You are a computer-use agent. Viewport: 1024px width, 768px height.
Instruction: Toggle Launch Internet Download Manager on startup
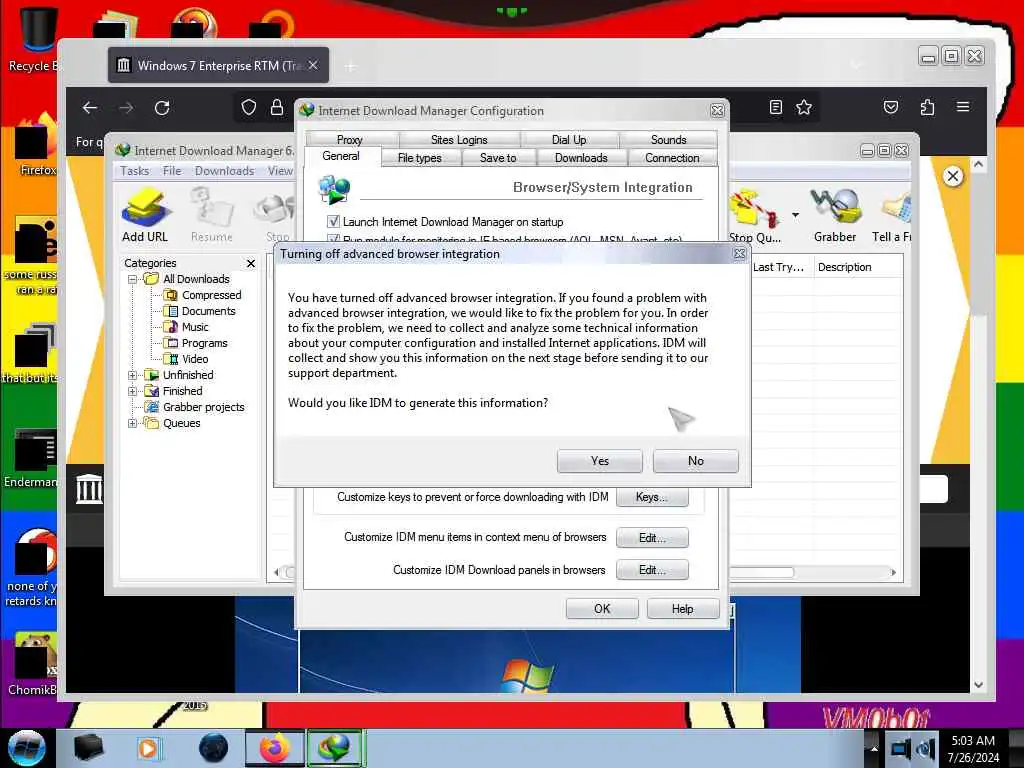333,221
